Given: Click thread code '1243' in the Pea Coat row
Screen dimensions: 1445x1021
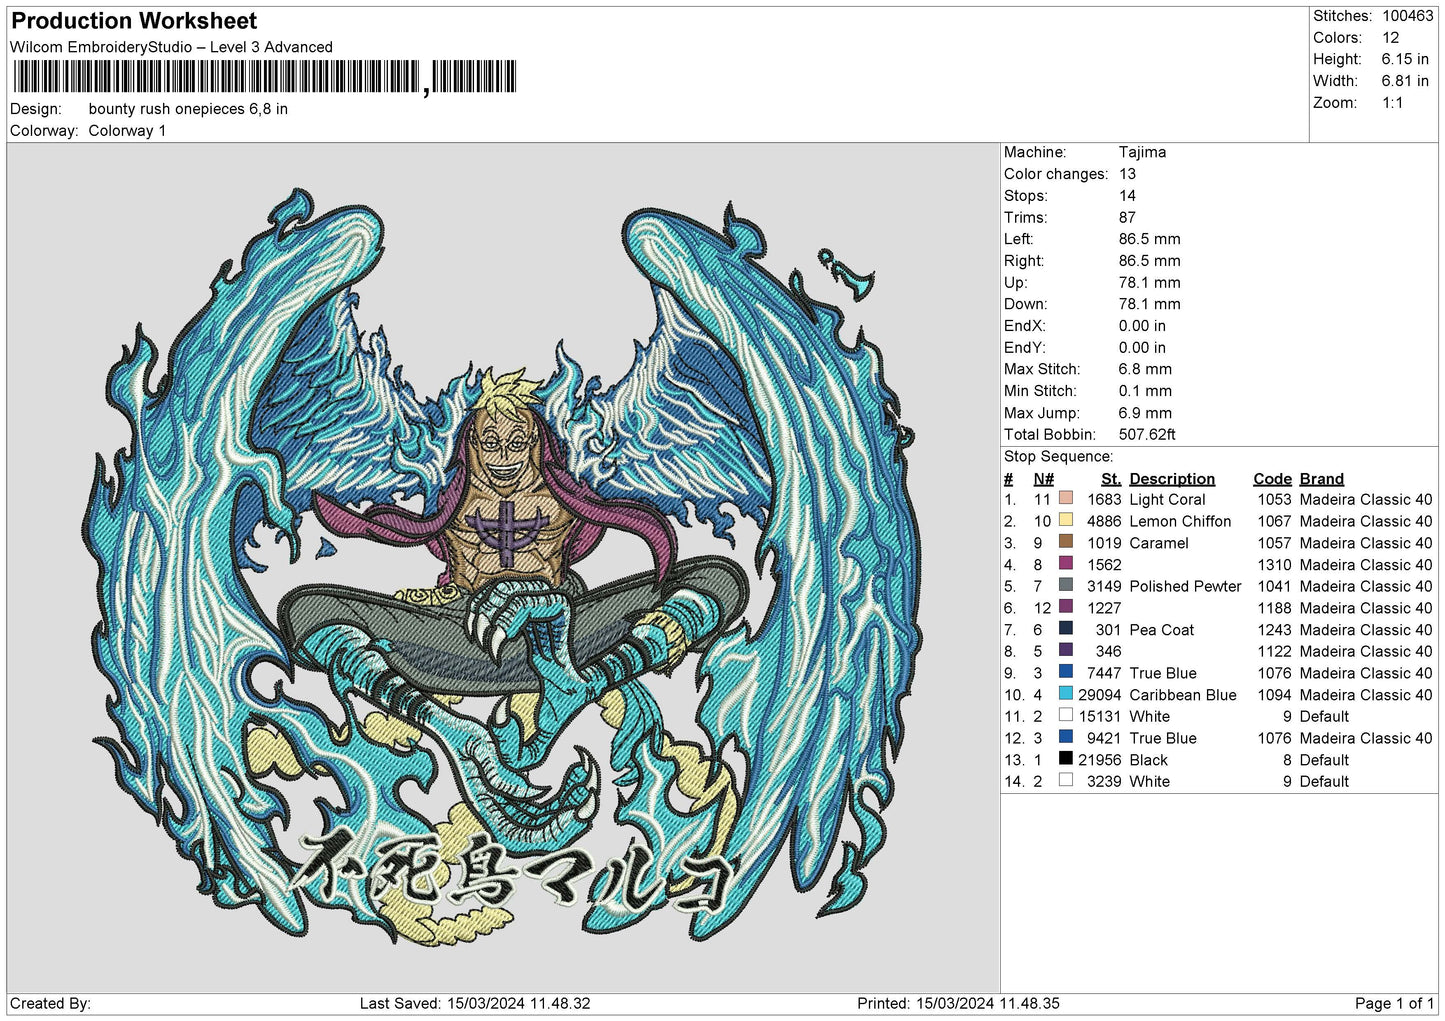Looking at the screenshot, I should pyautogui.click(x=1274, y=630).
